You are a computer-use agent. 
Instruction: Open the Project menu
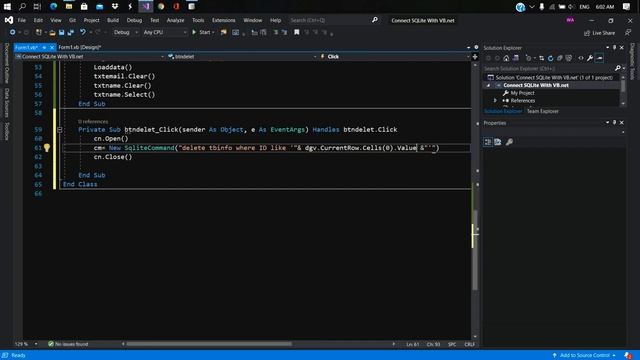(x=91, y=20)
